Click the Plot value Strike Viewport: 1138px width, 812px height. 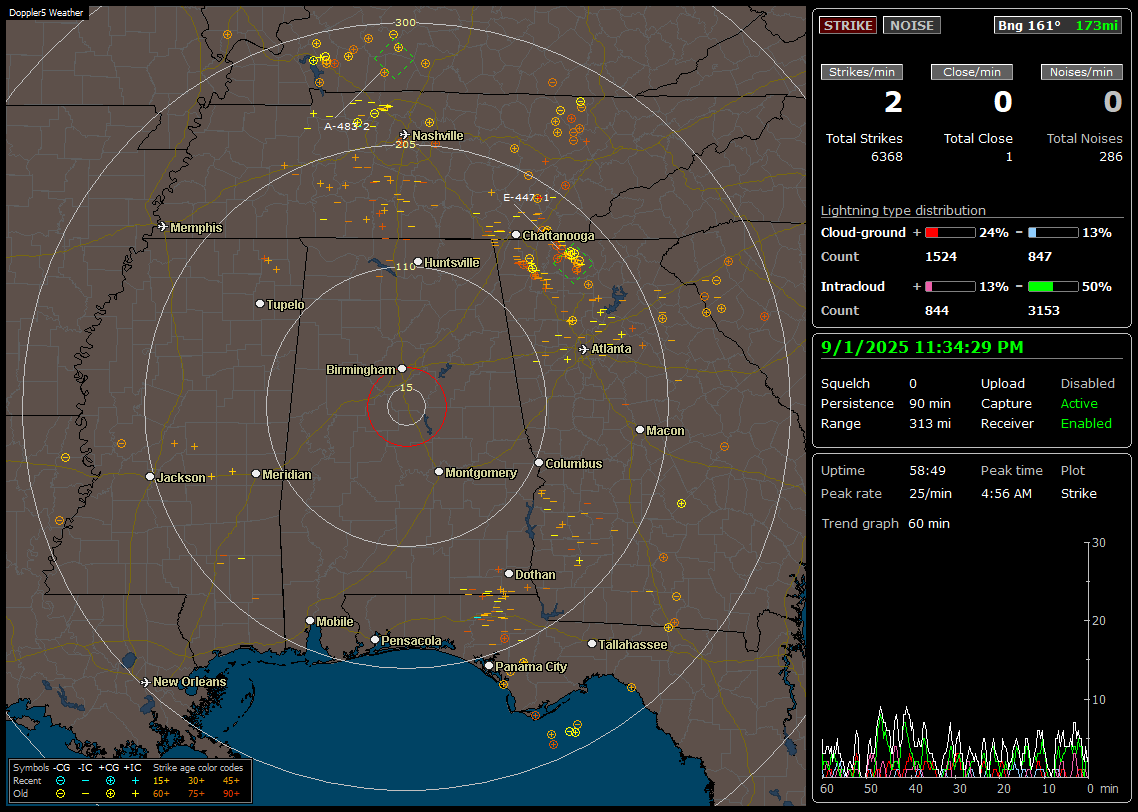pyautogui.click(x=1078, y=493)
